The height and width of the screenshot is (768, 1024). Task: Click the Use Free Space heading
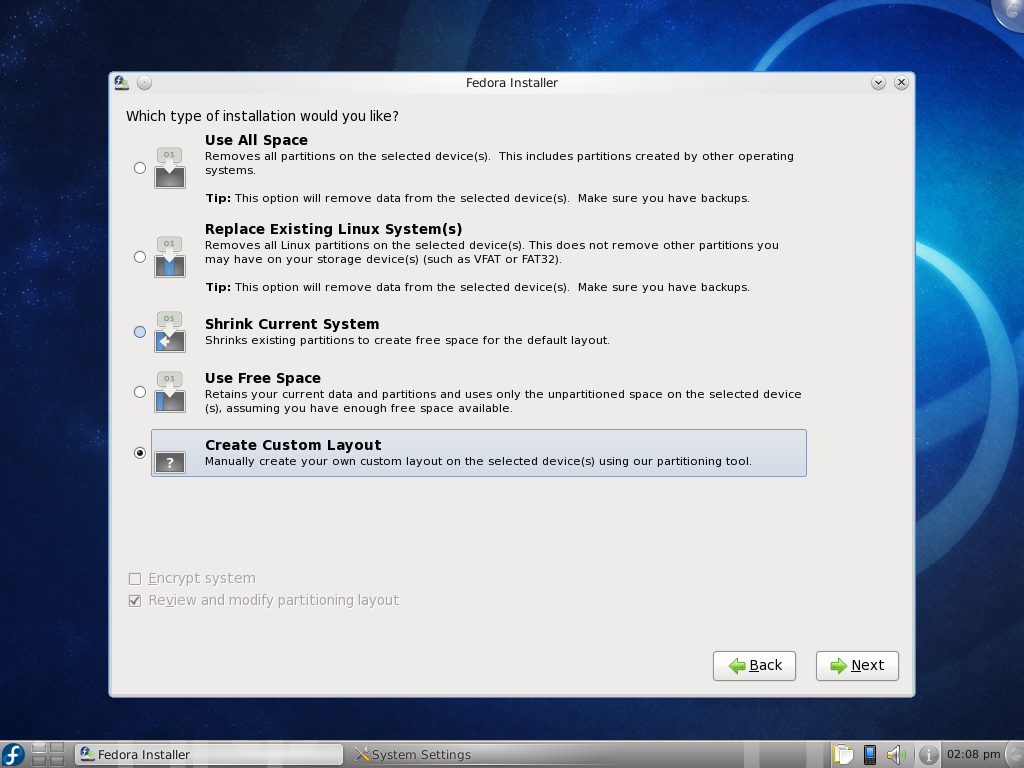(263, 378)
